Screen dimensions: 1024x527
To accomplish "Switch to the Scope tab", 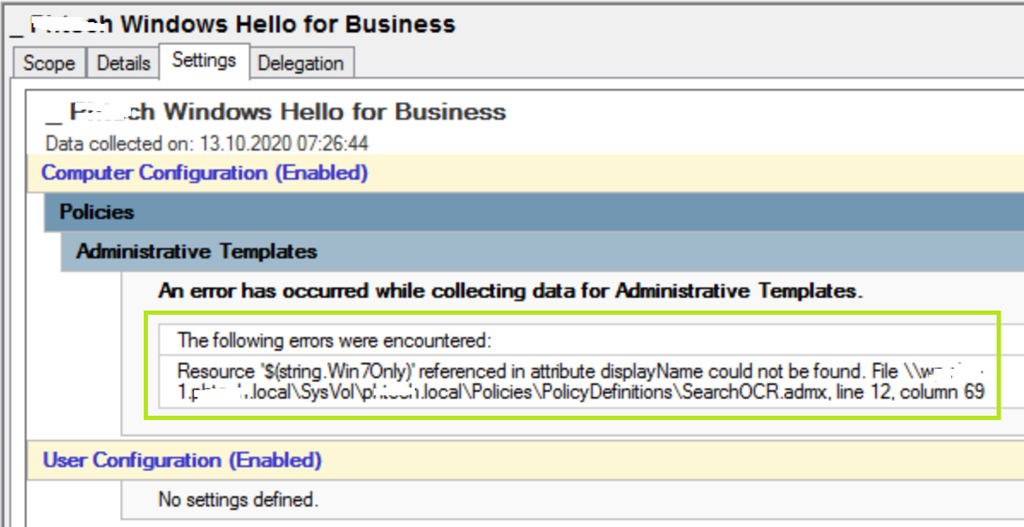I will coord(49,63).
